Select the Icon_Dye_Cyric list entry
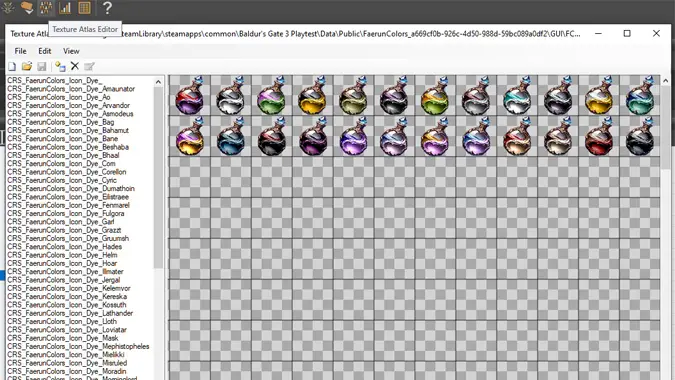 point(62,180)
